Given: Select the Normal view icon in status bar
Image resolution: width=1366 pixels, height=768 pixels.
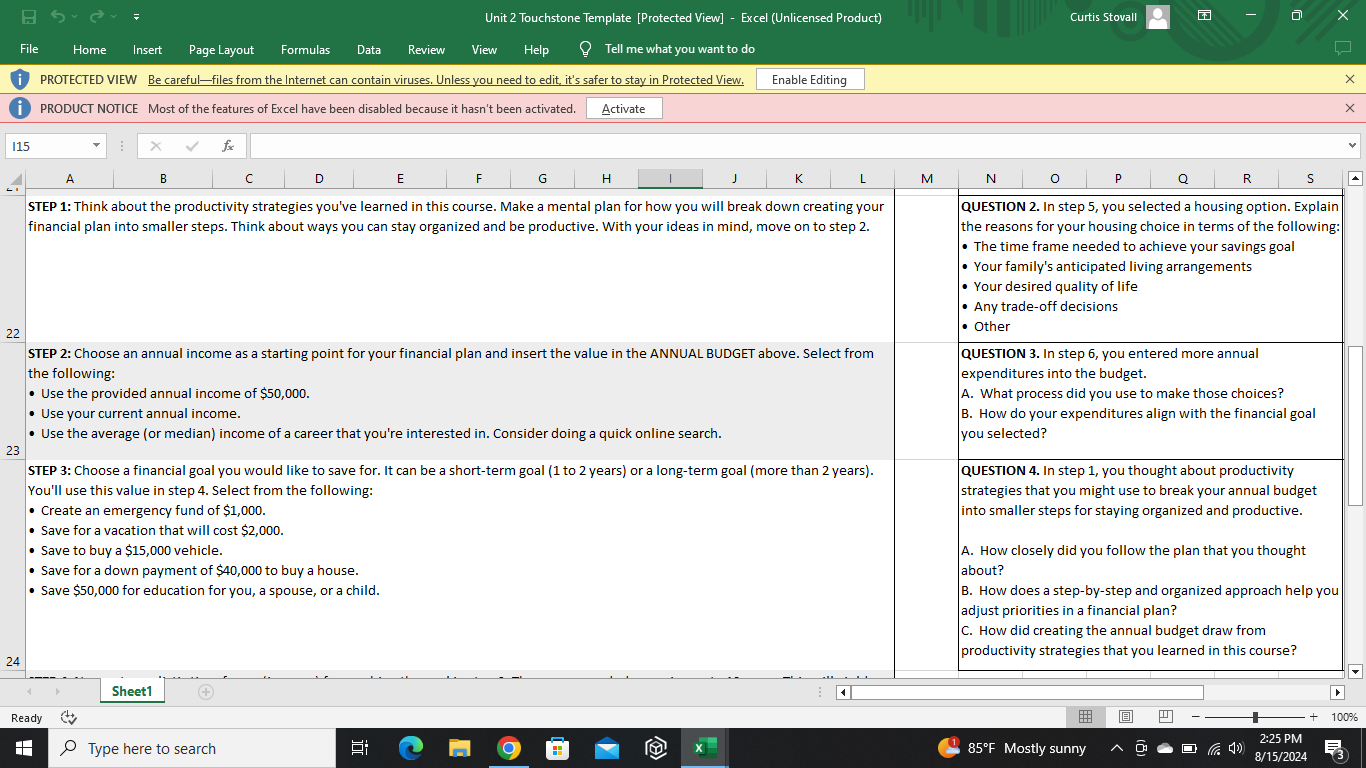Looking at the screenshot, I should (1085, 717).
